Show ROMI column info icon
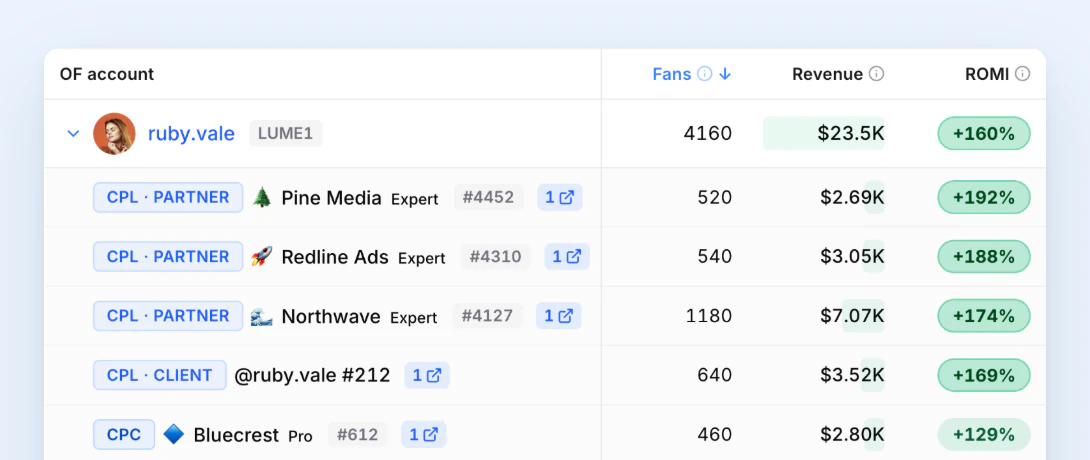 tap(1022, 74)
